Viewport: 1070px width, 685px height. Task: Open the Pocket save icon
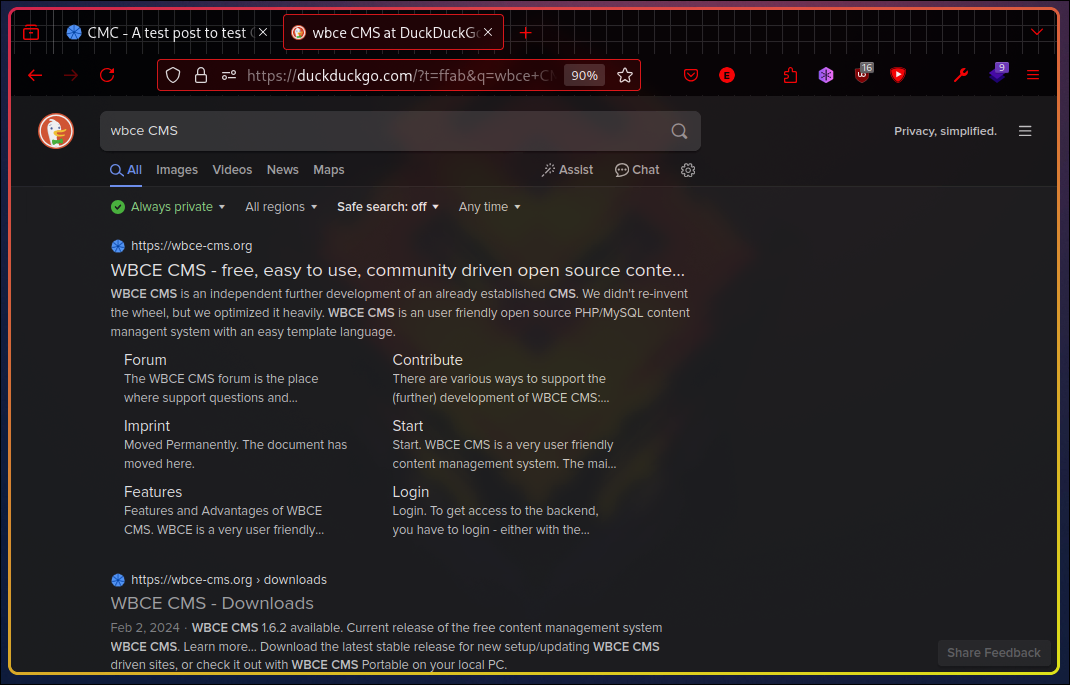click(x=691, y=75)
